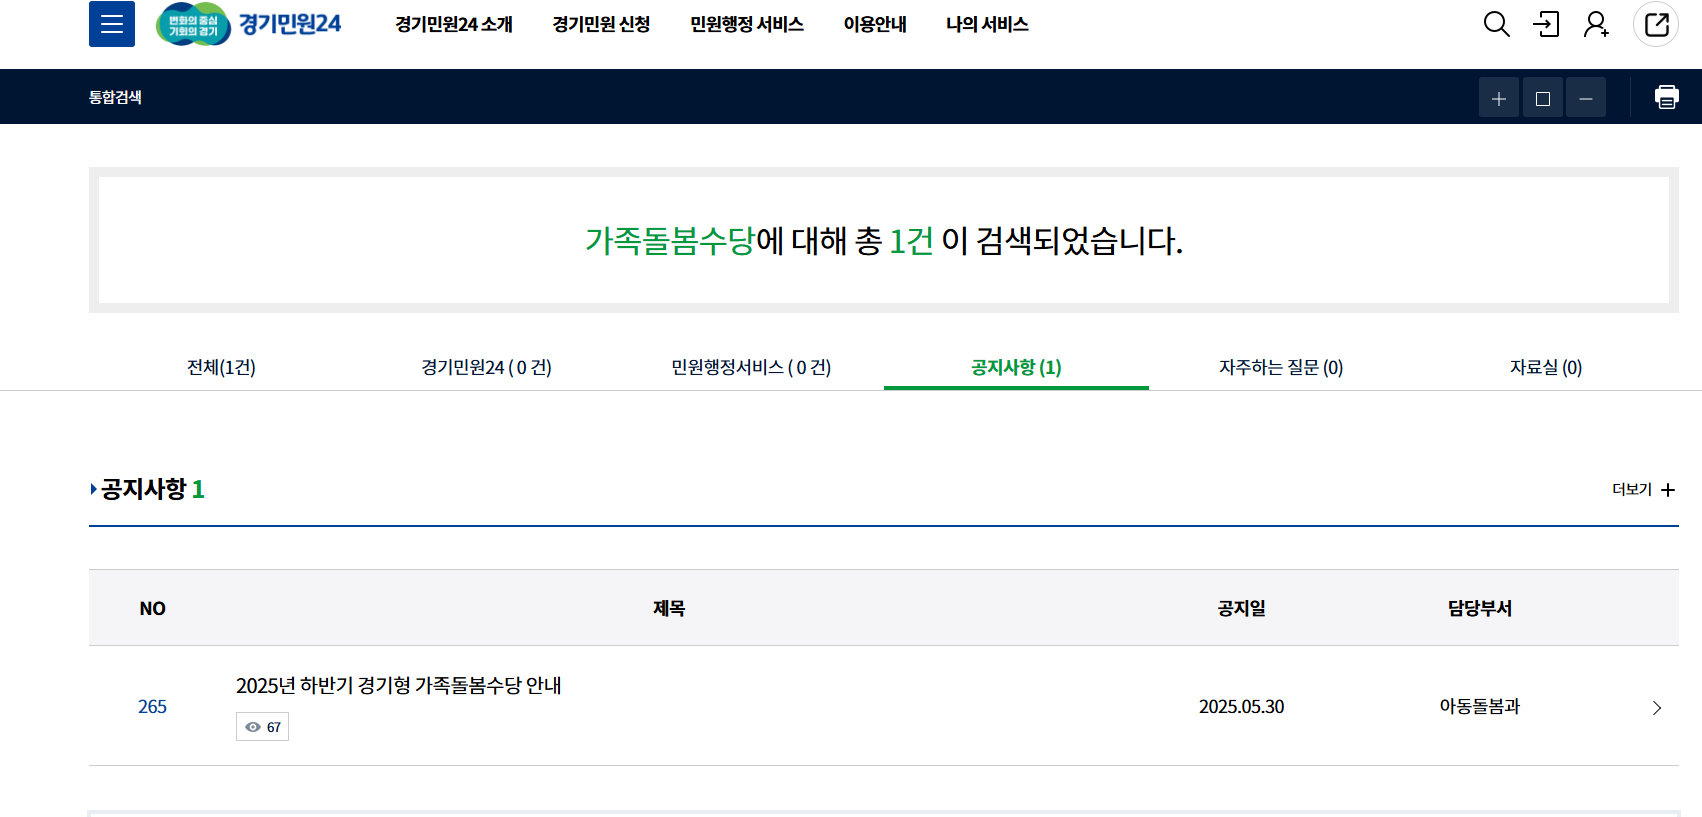Open notice 2025년 하반기 경기형 가족돌봄수당 안내

(398, 685)
